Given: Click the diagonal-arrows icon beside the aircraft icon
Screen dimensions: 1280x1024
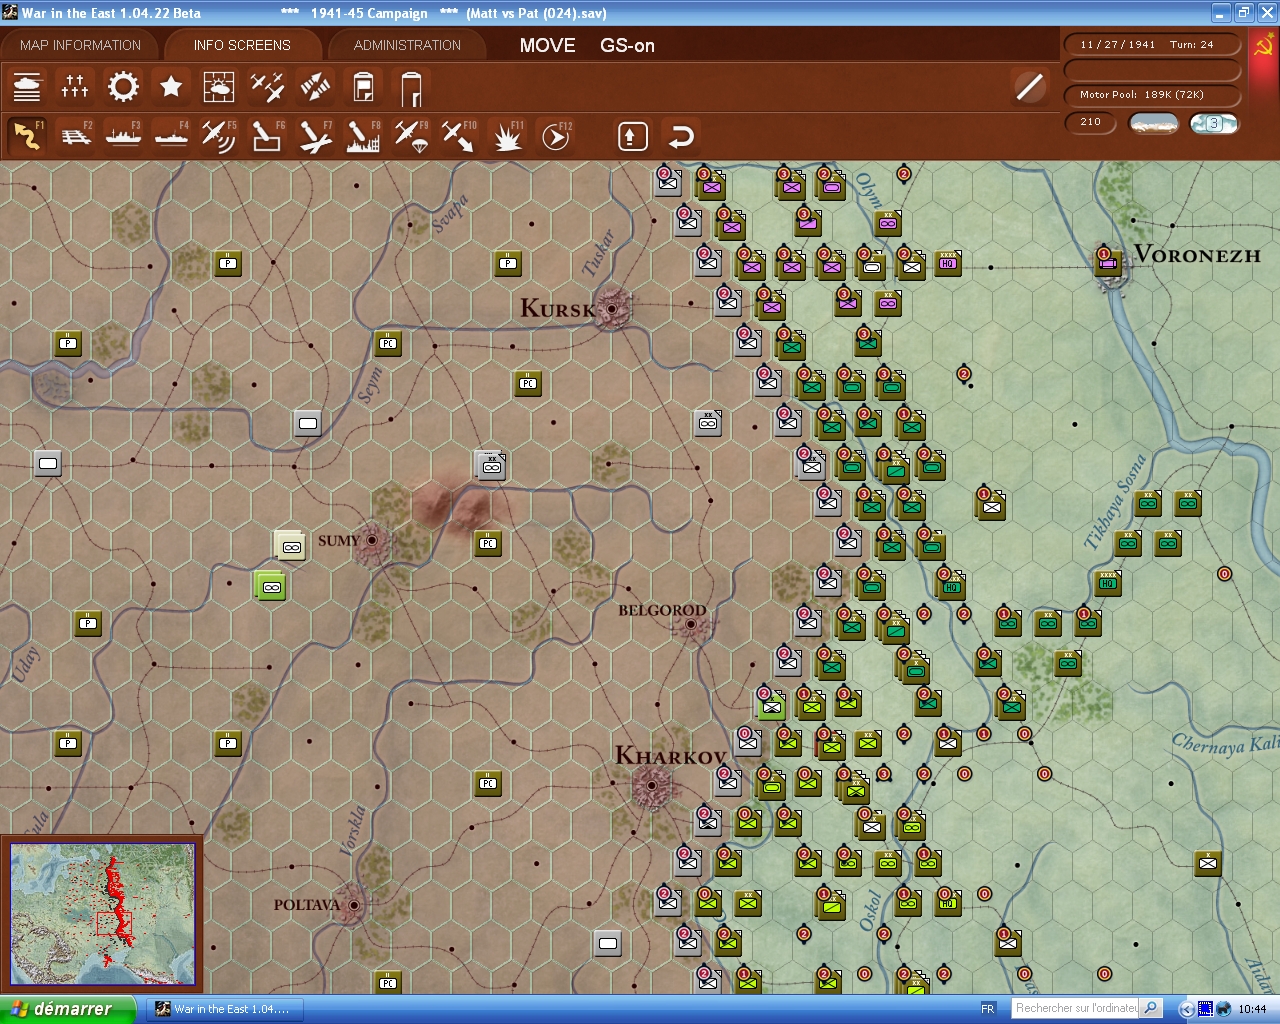Looking at the screenshot, I should click(x=315, y=87).
